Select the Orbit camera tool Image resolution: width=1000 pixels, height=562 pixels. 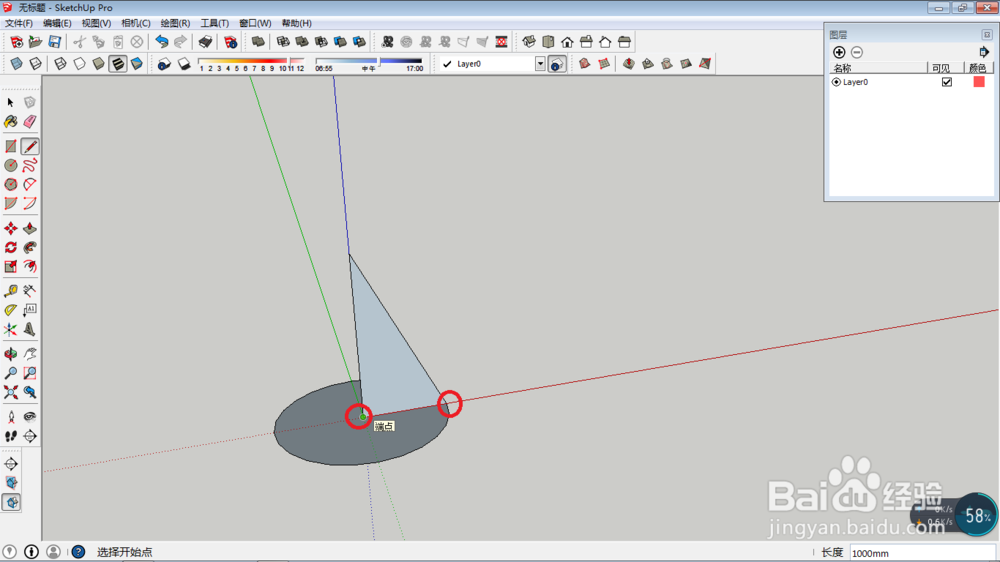[x=10, y=354]
